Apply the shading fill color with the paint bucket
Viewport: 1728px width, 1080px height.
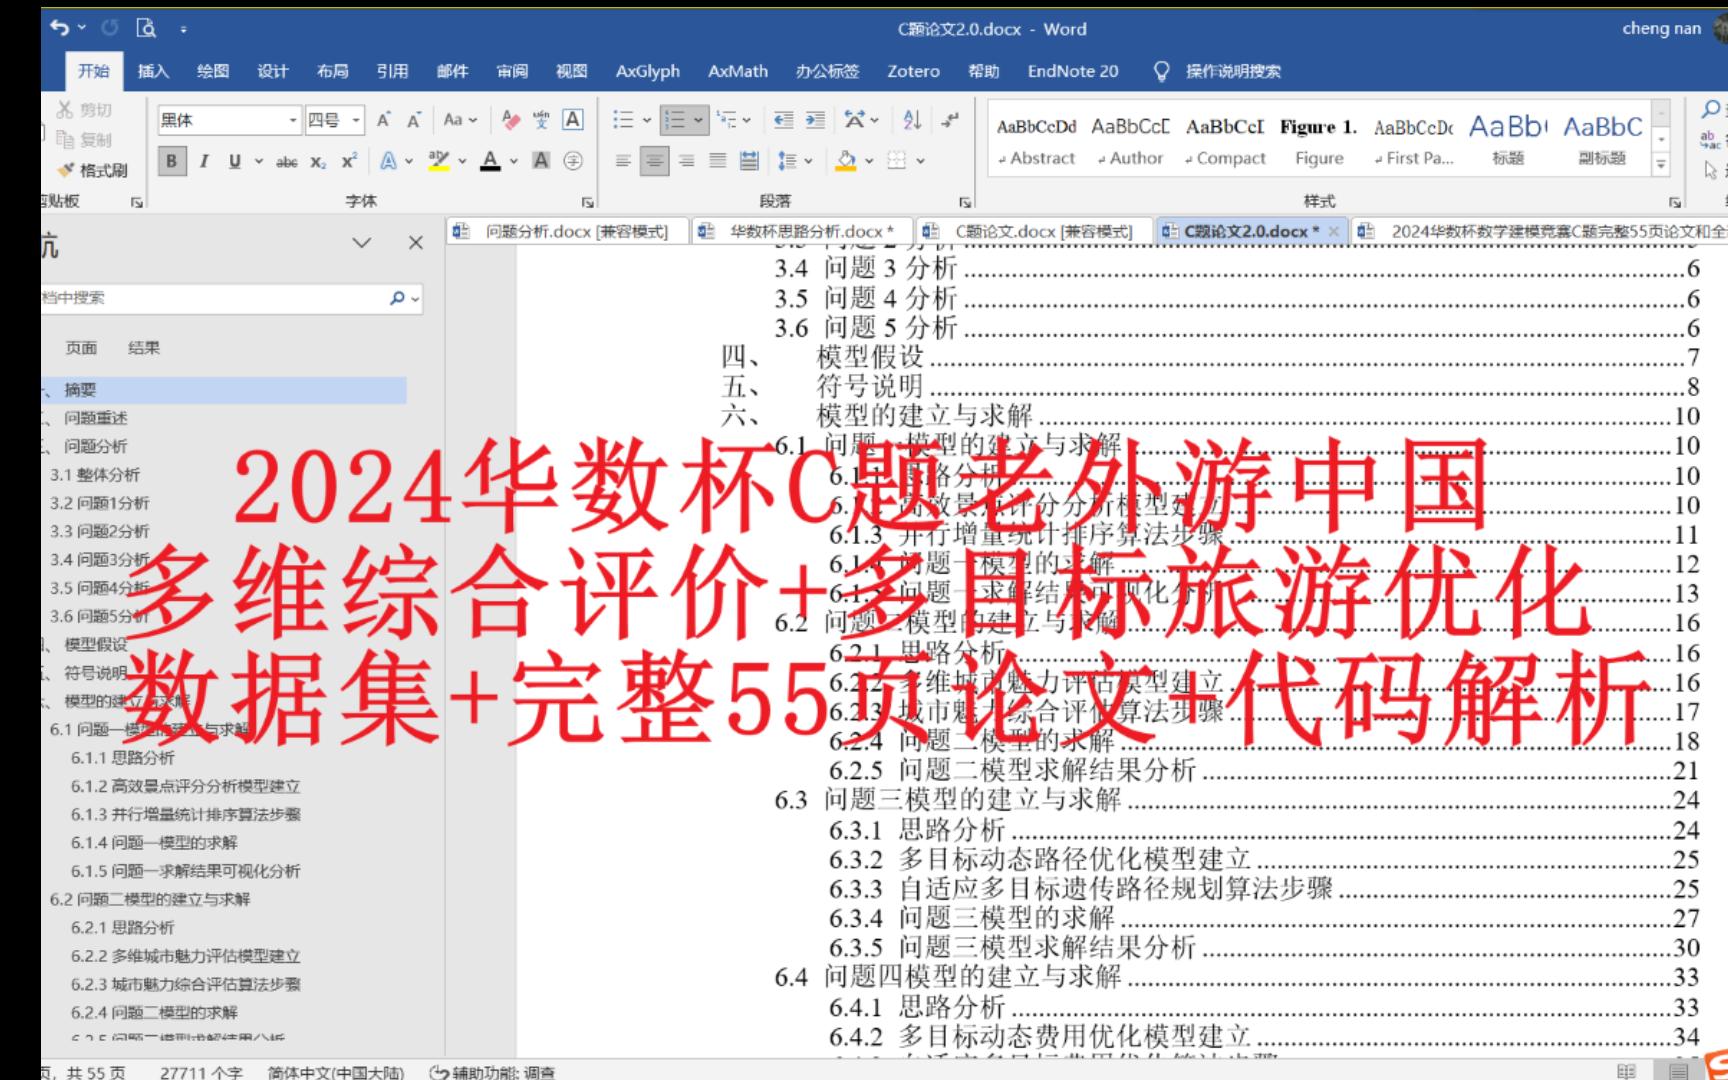(x=846, y=160)
